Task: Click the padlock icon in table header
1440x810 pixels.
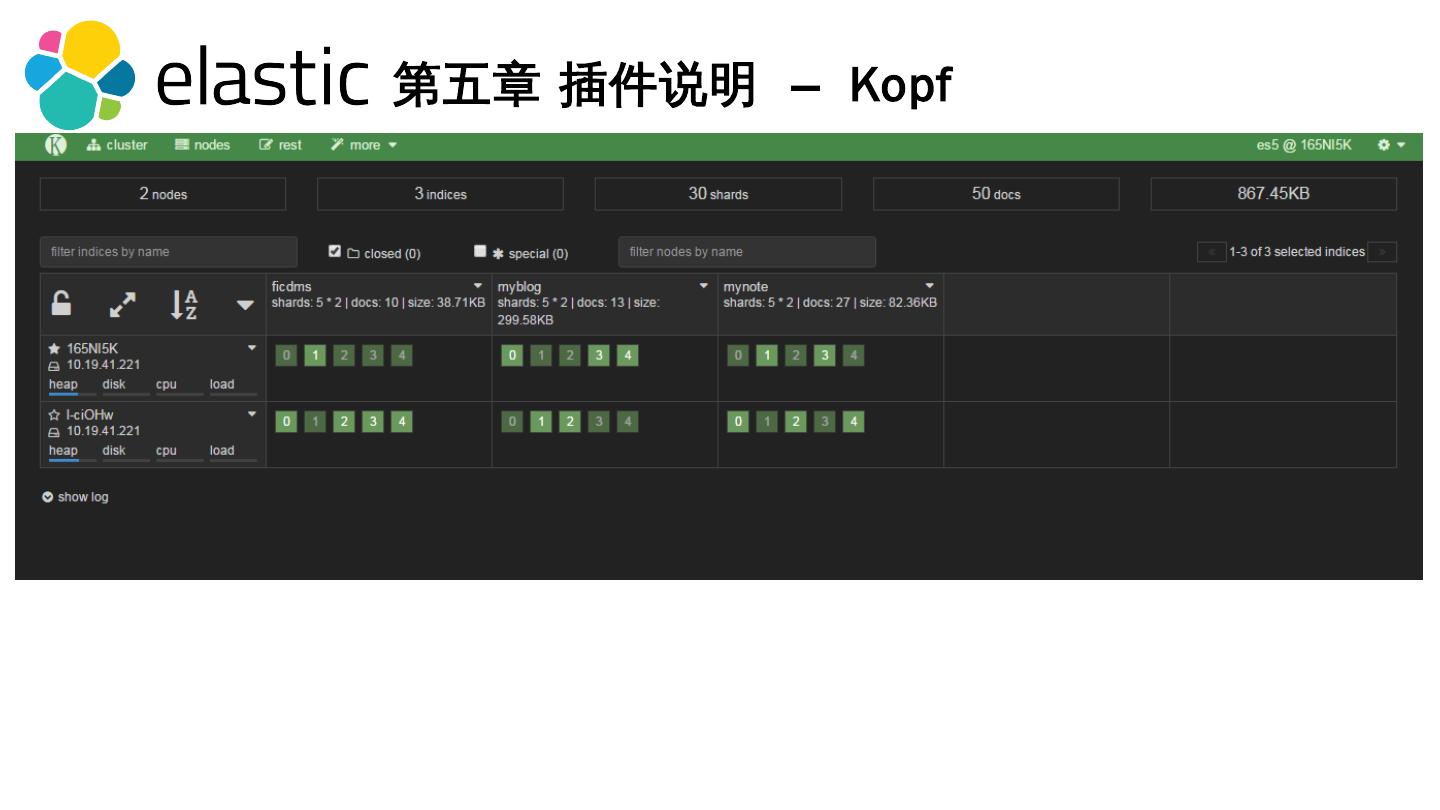Action: pos(61,304)
